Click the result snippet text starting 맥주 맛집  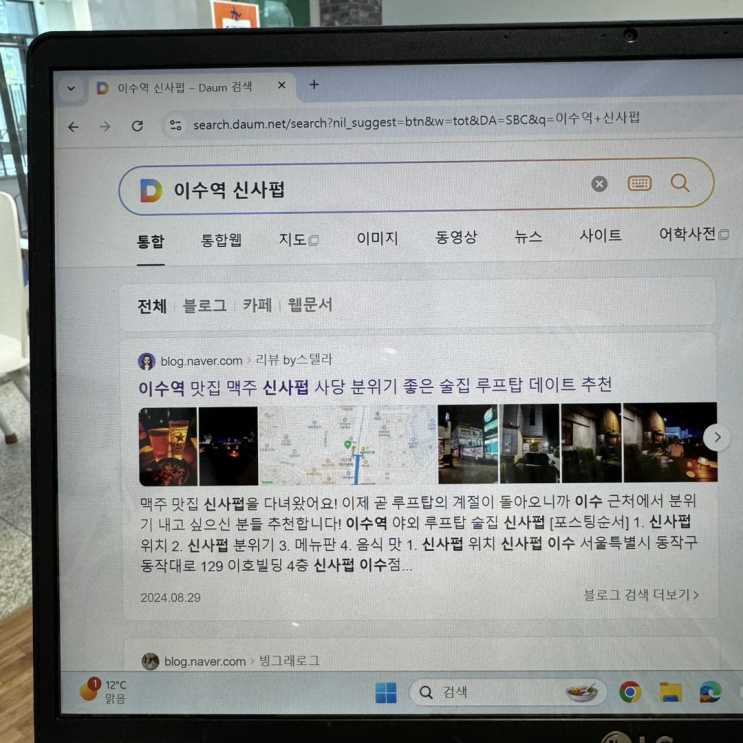(419, 533)
